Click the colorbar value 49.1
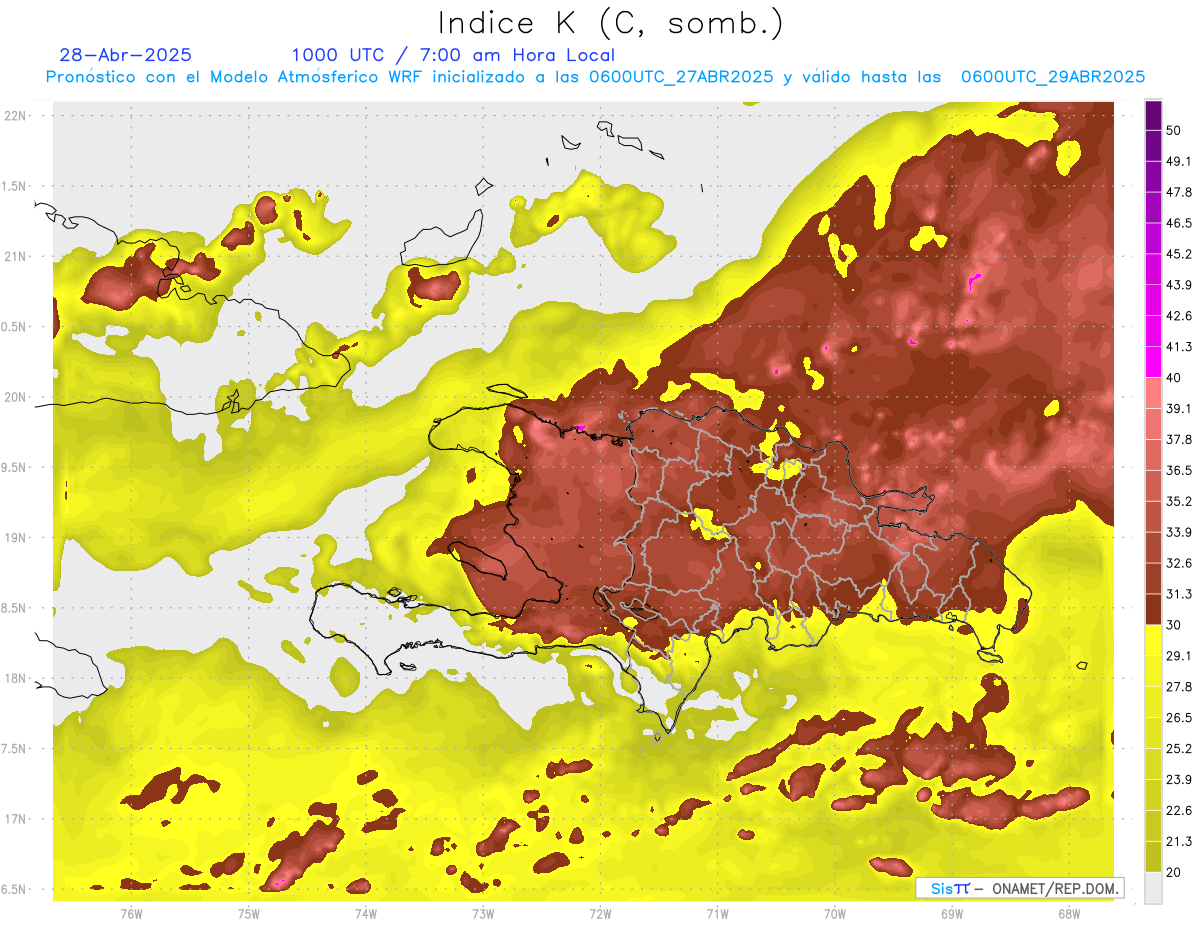This screenshot has width=1200, height=927. click(x=1179, y=161)
